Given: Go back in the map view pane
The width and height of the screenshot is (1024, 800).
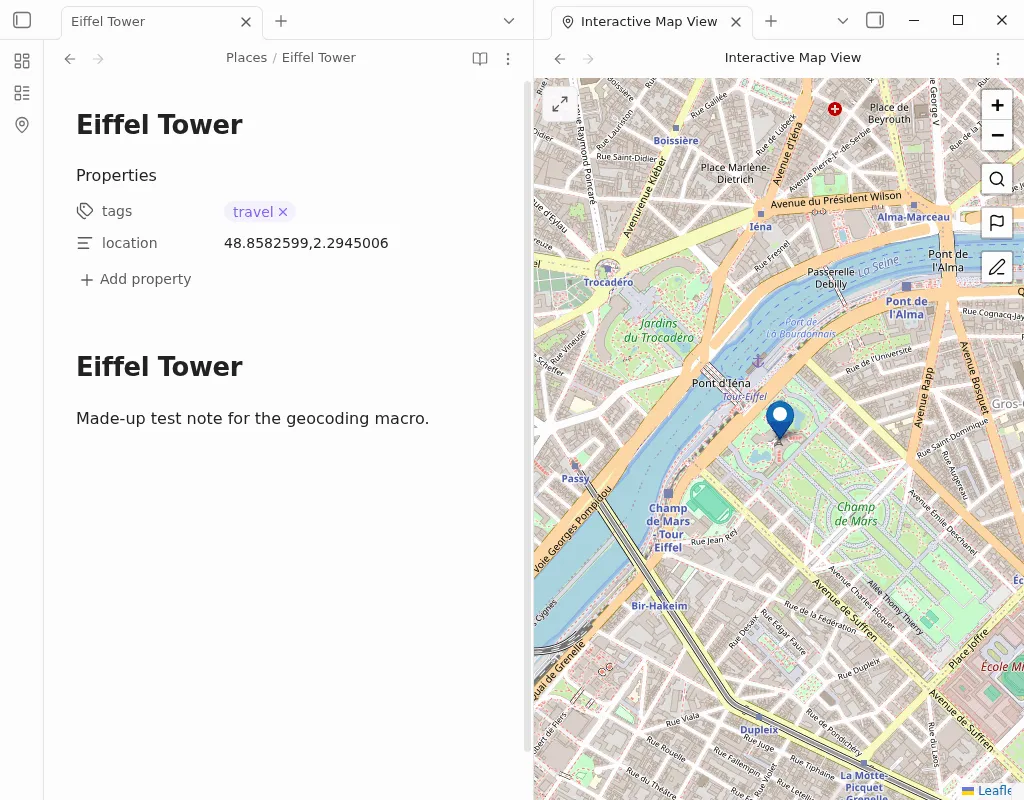Looking at the screenshot, I should point(560,59).
